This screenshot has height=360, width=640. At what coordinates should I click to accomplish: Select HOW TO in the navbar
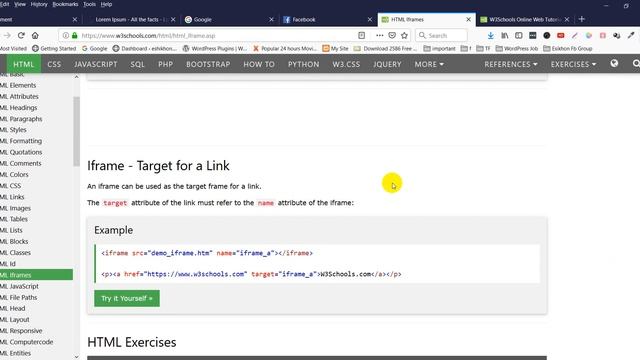pyautogui.click(x=259, y=64)
